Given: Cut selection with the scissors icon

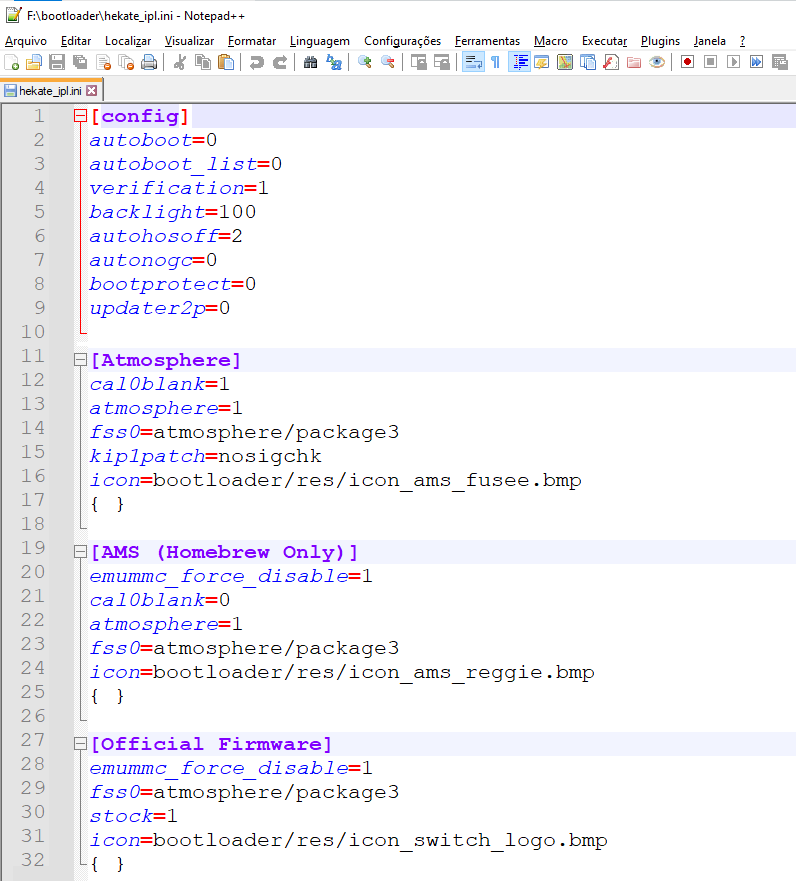Looking at the screenshot, I should coord(180,62).
